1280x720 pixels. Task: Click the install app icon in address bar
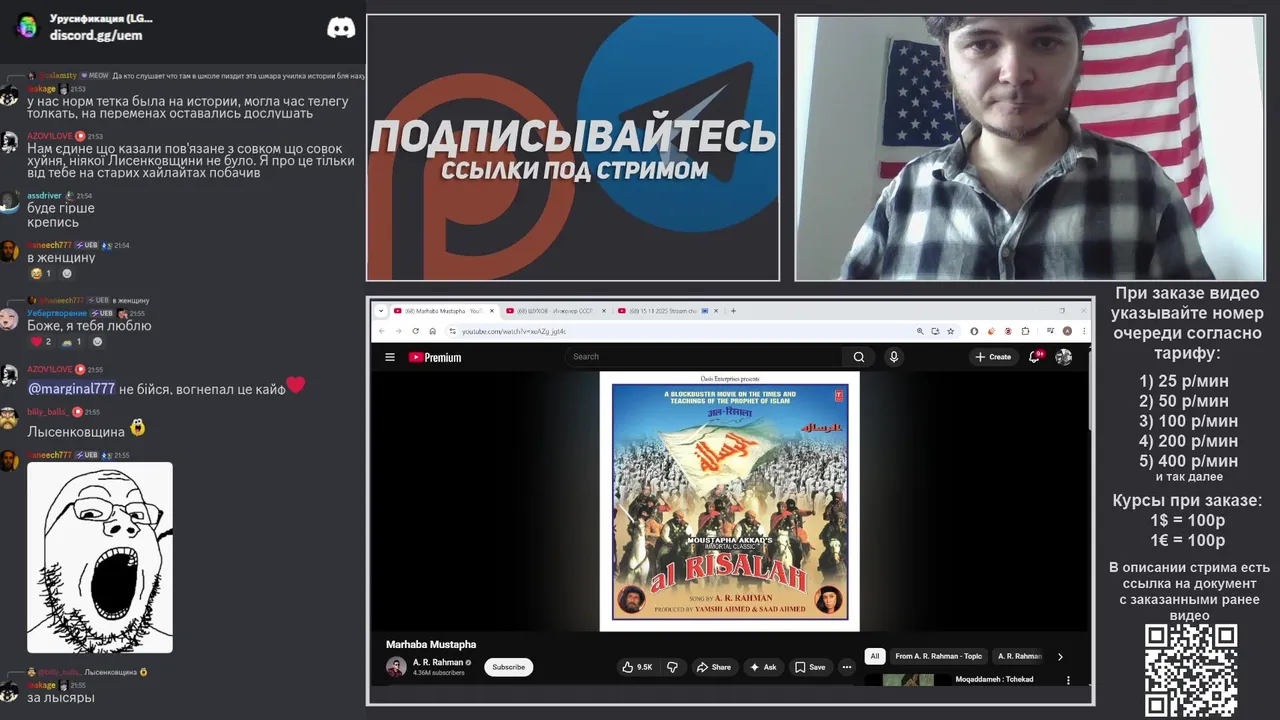click(x=935, y=331)
